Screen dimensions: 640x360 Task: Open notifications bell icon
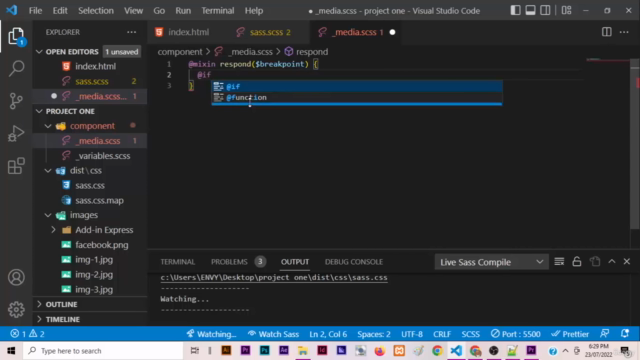(625, 333)
